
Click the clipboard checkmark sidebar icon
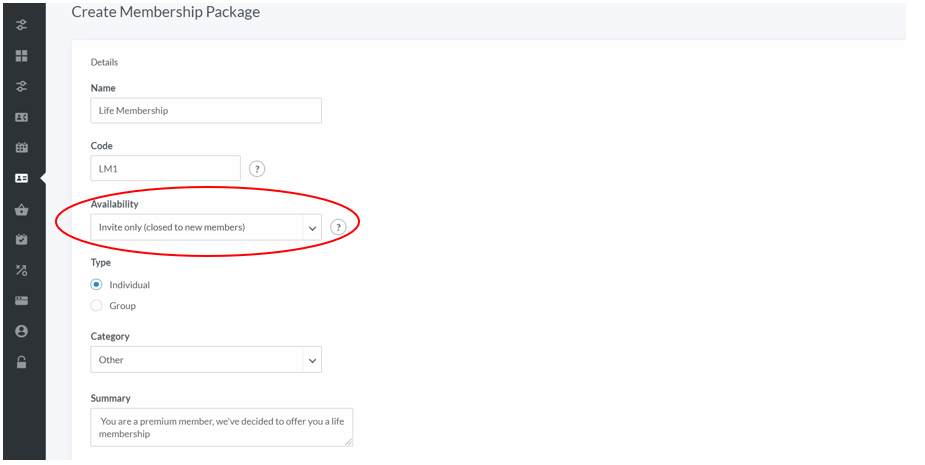(21, 240)
